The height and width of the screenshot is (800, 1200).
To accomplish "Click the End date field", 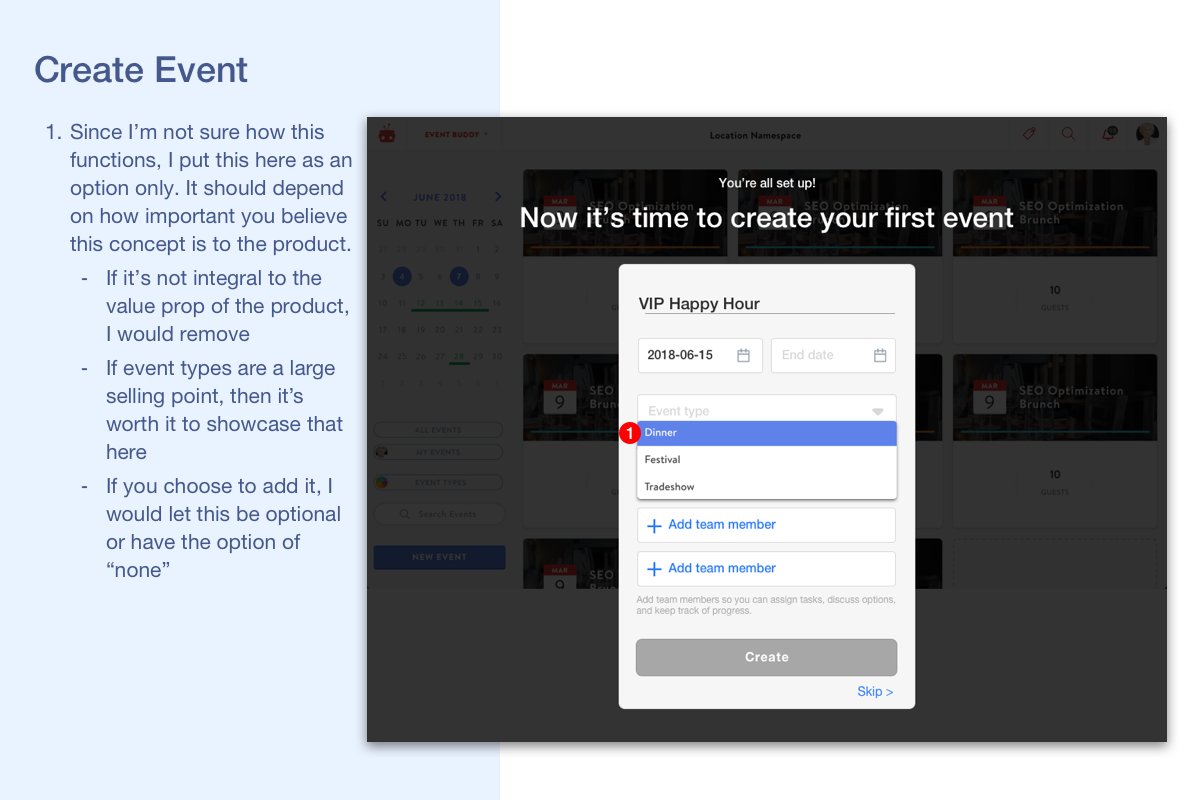I will [833, 355].
